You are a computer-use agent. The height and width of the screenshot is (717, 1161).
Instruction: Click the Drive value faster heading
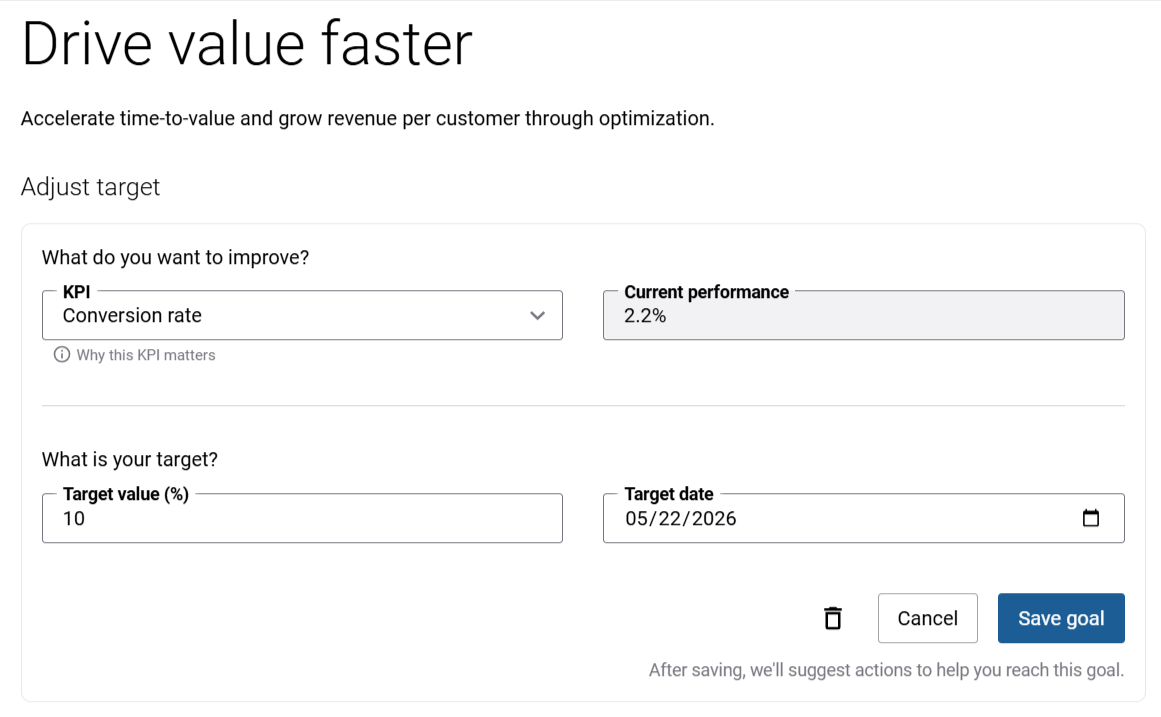(246, 44)
